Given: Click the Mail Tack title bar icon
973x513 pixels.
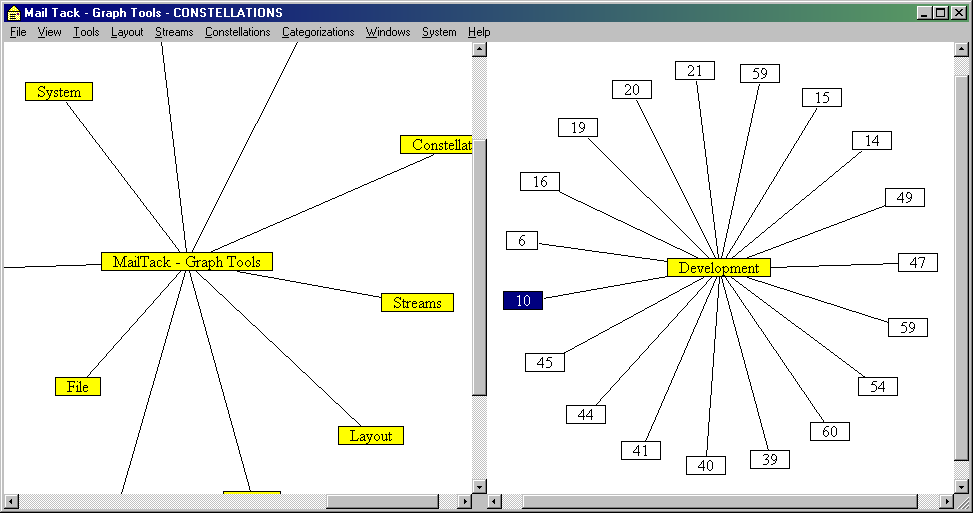Looking at the screenshot, I should [x=12, y=13].
